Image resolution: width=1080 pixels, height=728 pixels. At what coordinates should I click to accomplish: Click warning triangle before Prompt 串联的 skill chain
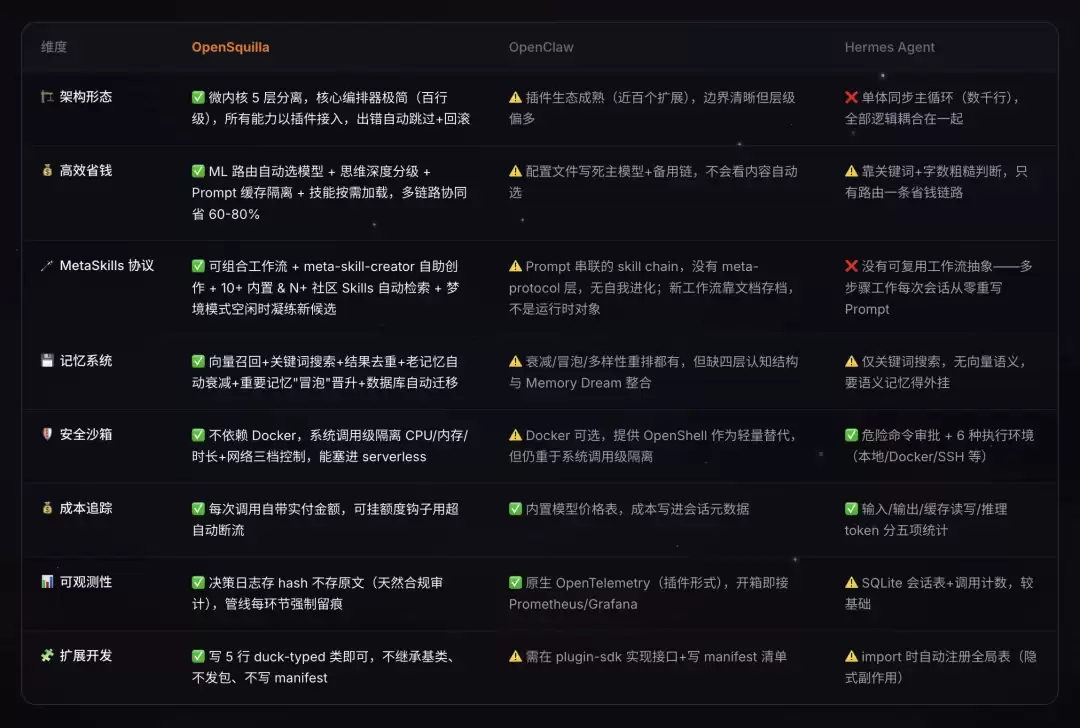click(x=515, y=266)
